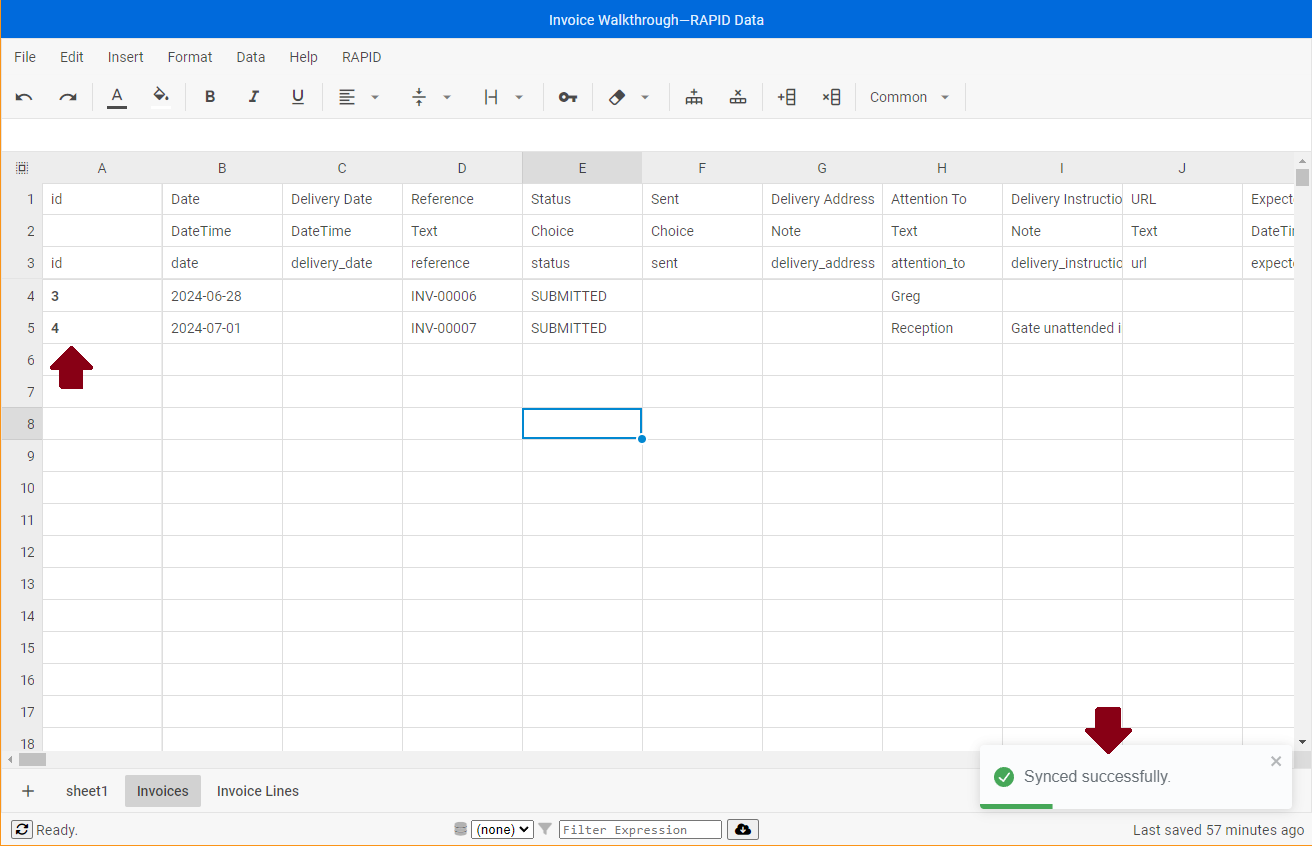The width and height of the screenshot is (1312, 846).
Task: Click the scroll left arrow
Action: click(x=9, y=760)
